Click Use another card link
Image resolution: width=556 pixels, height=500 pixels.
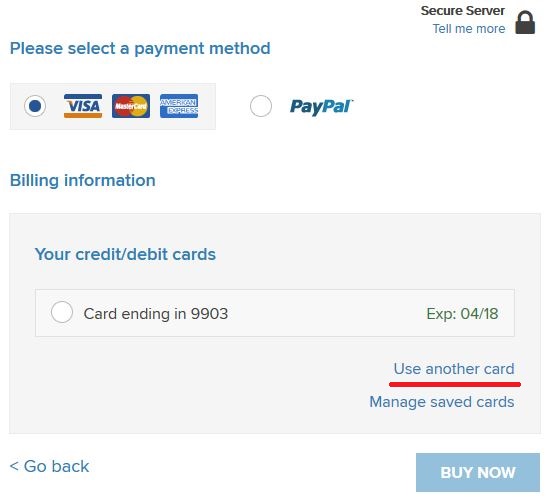[454, 369]
